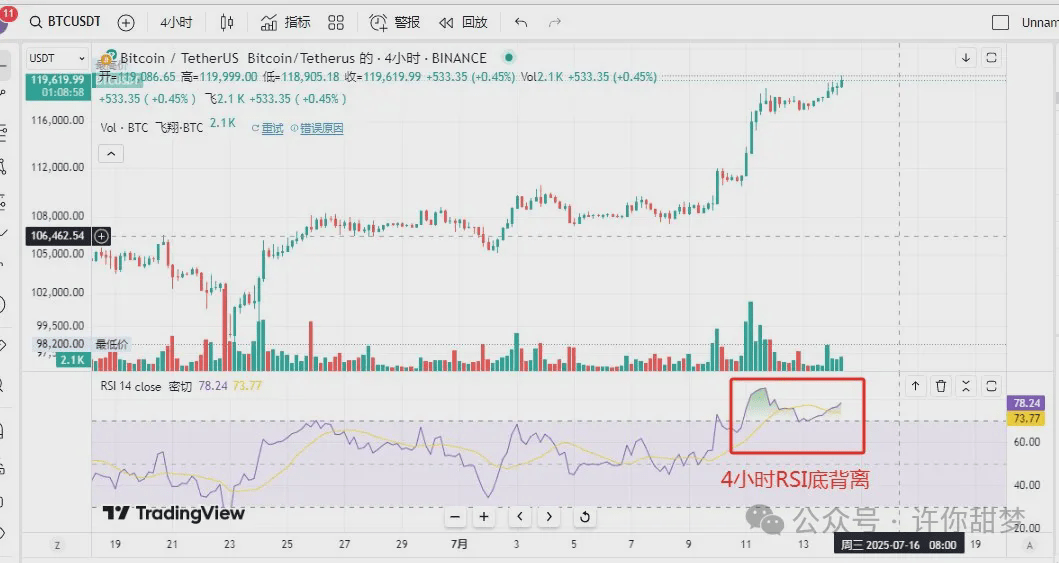
Task: Click the undo arrow in the top toolbar
Action: coord(521,23)
